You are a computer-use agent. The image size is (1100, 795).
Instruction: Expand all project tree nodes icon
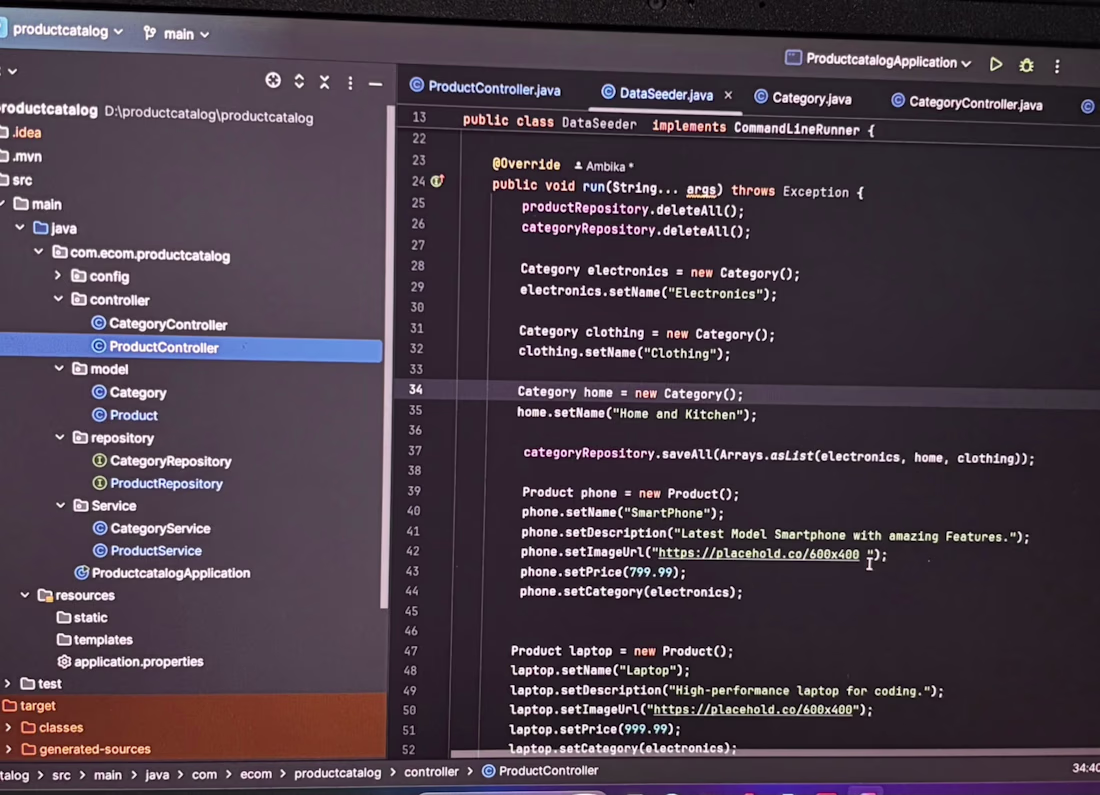[x=300, y=81]
